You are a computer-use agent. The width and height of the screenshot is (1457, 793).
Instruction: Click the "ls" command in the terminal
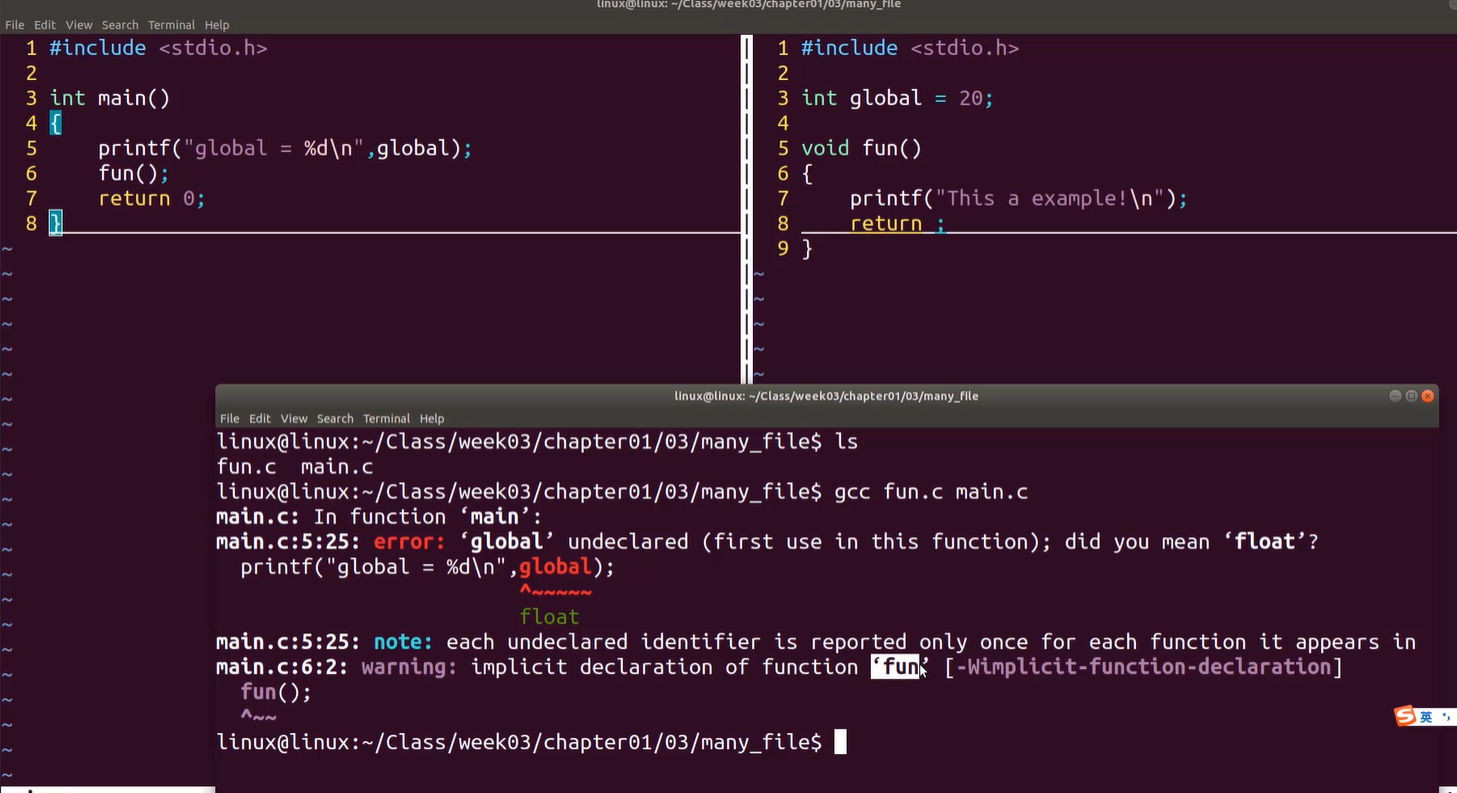(x=847, y=441)
